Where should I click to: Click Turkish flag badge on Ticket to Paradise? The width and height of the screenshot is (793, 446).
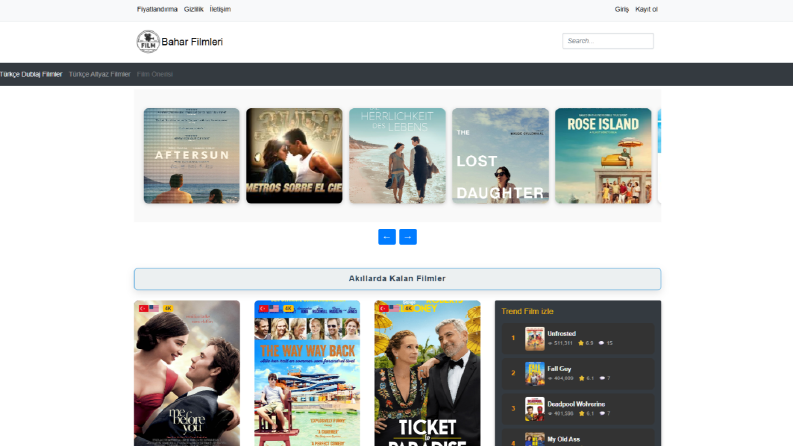click(384, 308)
